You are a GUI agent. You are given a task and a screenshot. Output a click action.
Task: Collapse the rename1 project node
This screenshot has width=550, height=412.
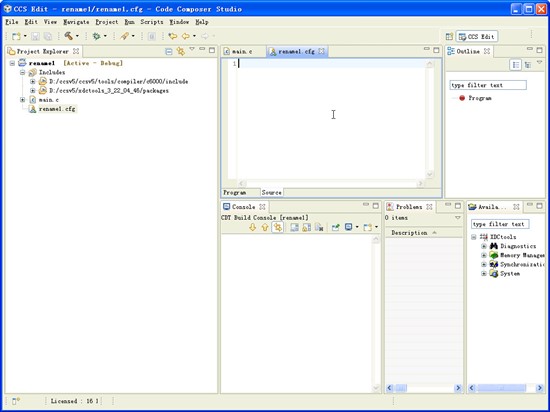tap(13, 63)
